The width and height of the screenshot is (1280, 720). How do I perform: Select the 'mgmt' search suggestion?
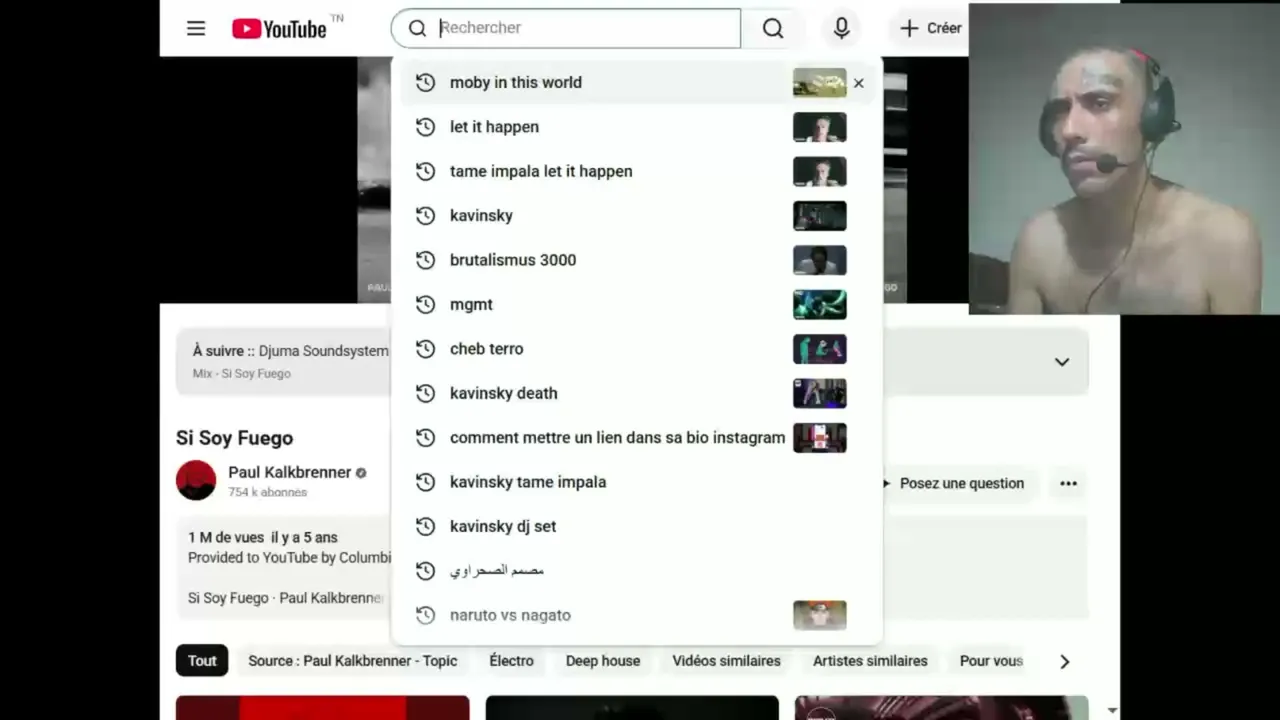(640, 304)
